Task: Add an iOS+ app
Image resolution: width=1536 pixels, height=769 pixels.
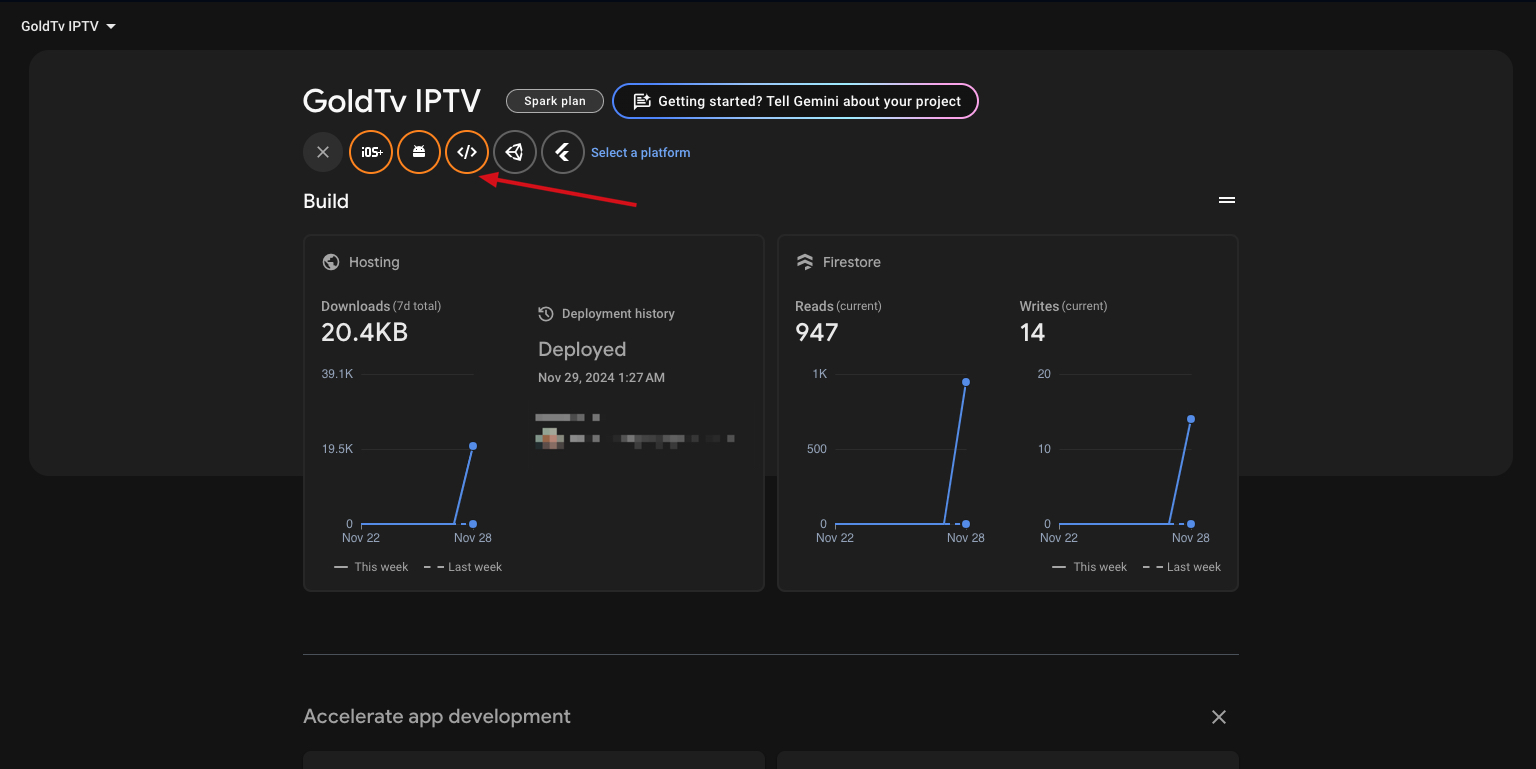Action: pyautogui.click(x=371, y=152)
